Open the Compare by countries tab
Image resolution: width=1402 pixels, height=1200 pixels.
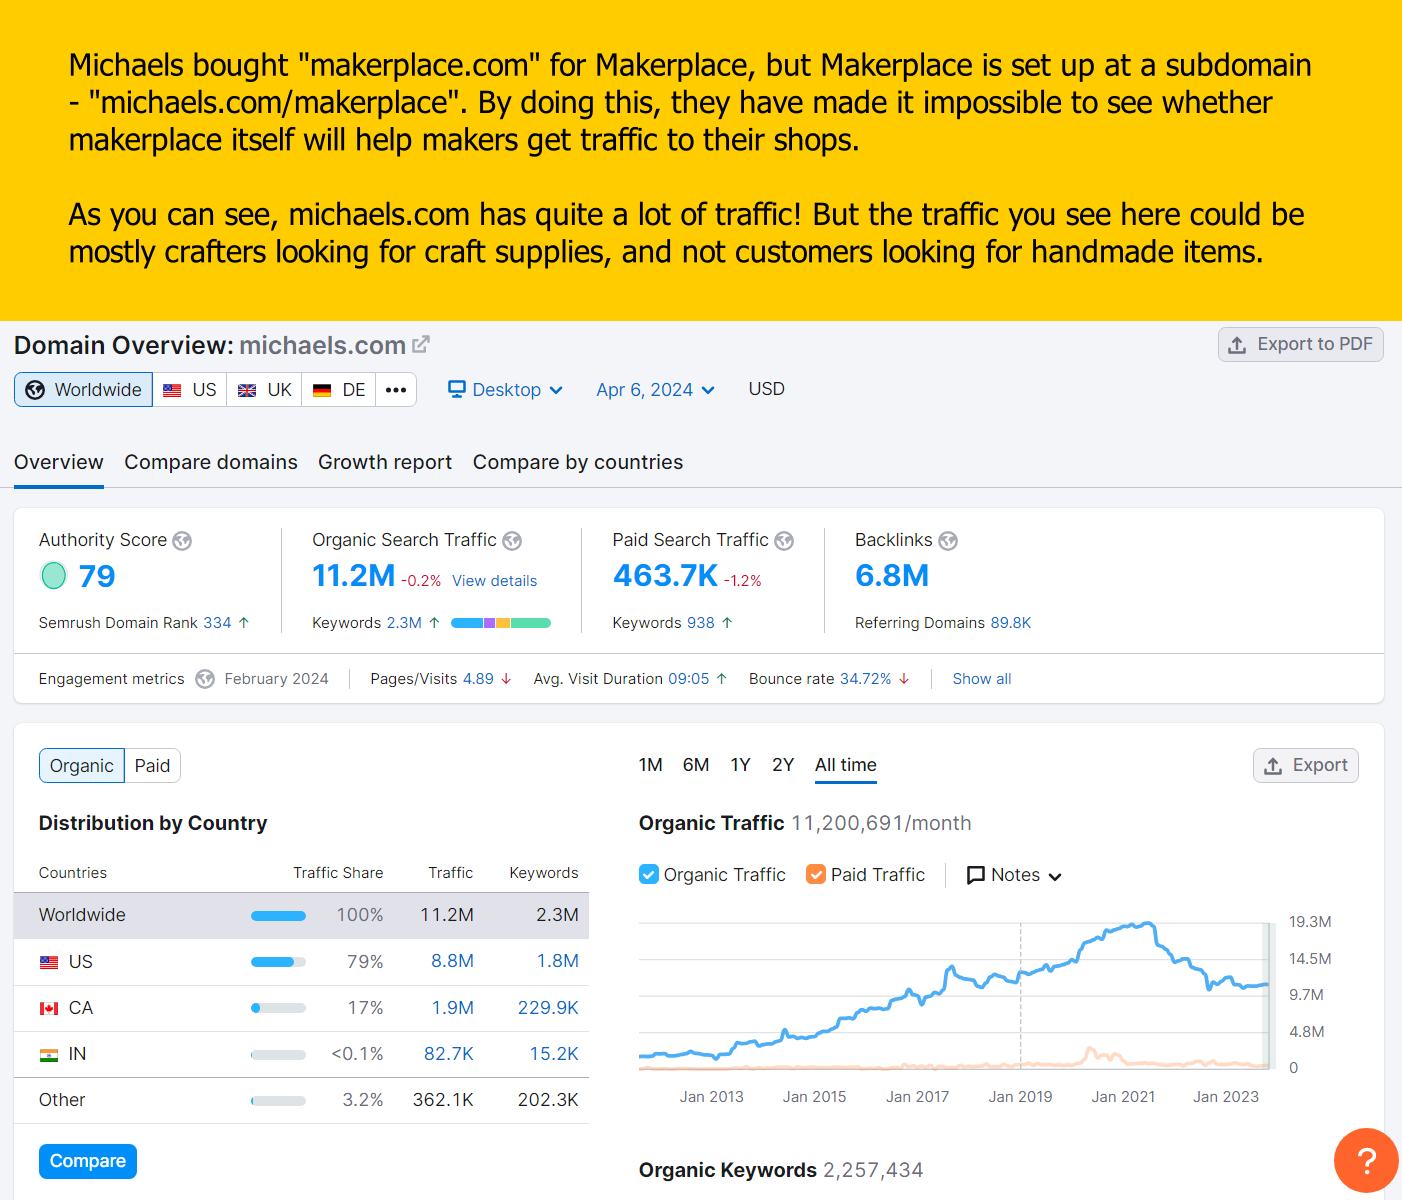pos(577,462)
